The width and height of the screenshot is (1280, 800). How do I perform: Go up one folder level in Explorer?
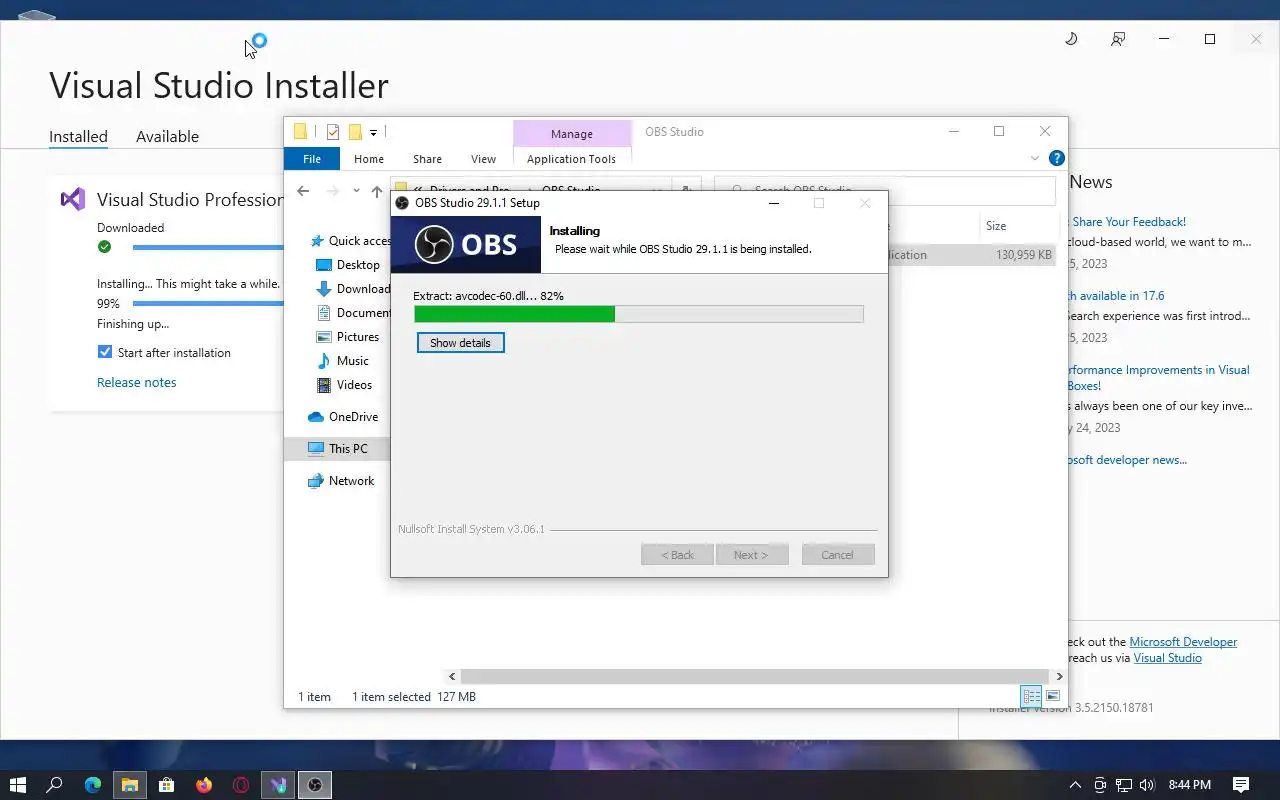(x=377, y=191)
